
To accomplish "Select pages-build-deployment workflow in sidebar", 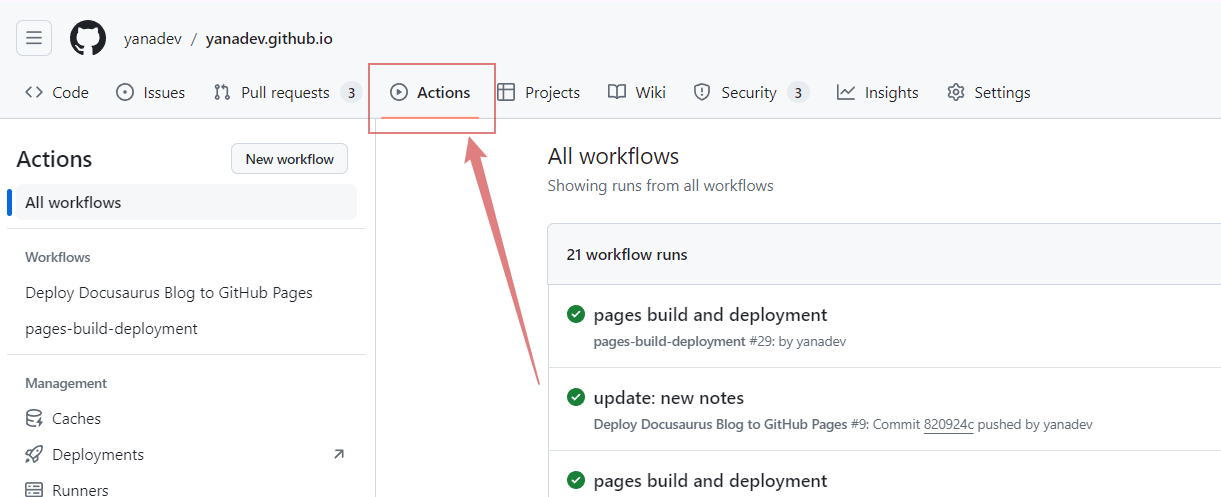I will (x=111, y=328).
